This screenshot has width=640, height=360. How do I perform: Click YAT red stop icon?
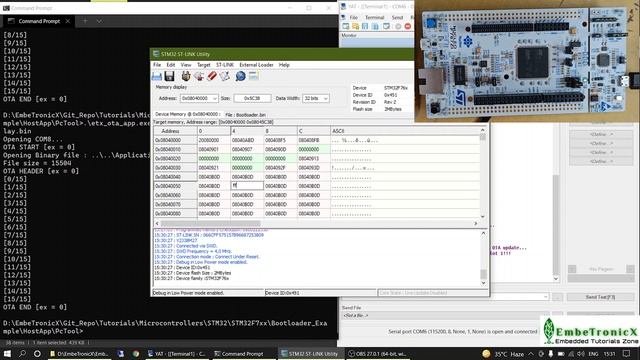point(407,27)
